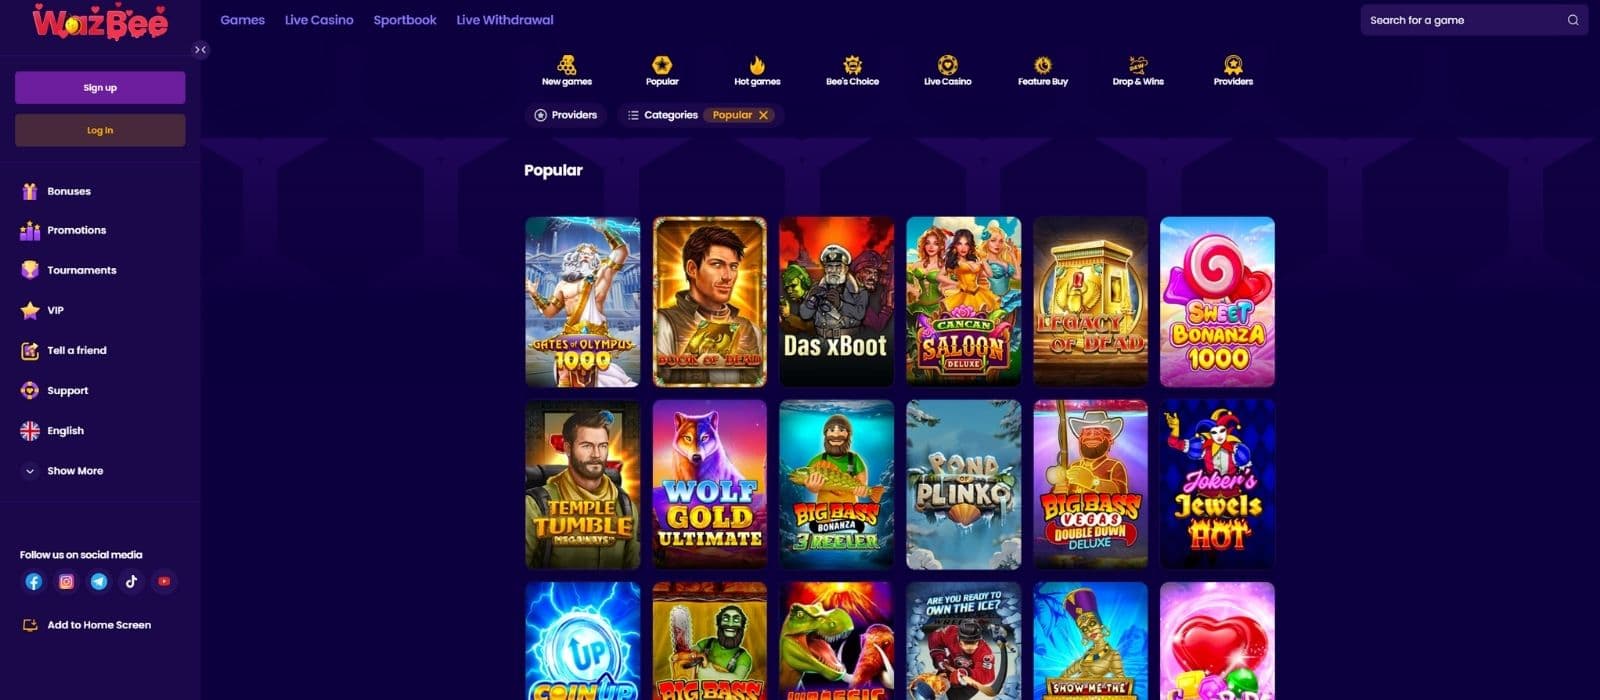Open the YouTube social media icon
1600x700 pixels.
click(x=164, y=581)
